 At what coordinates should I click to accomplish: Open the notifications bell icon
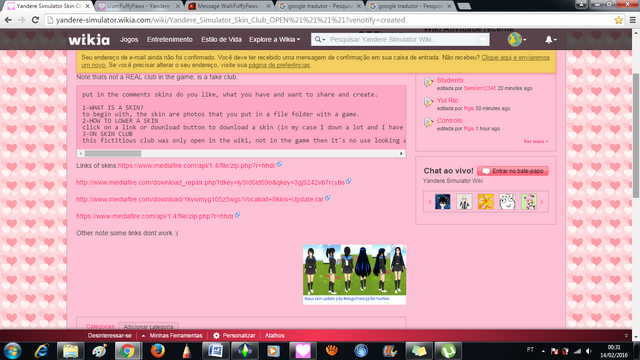(549, 40)
